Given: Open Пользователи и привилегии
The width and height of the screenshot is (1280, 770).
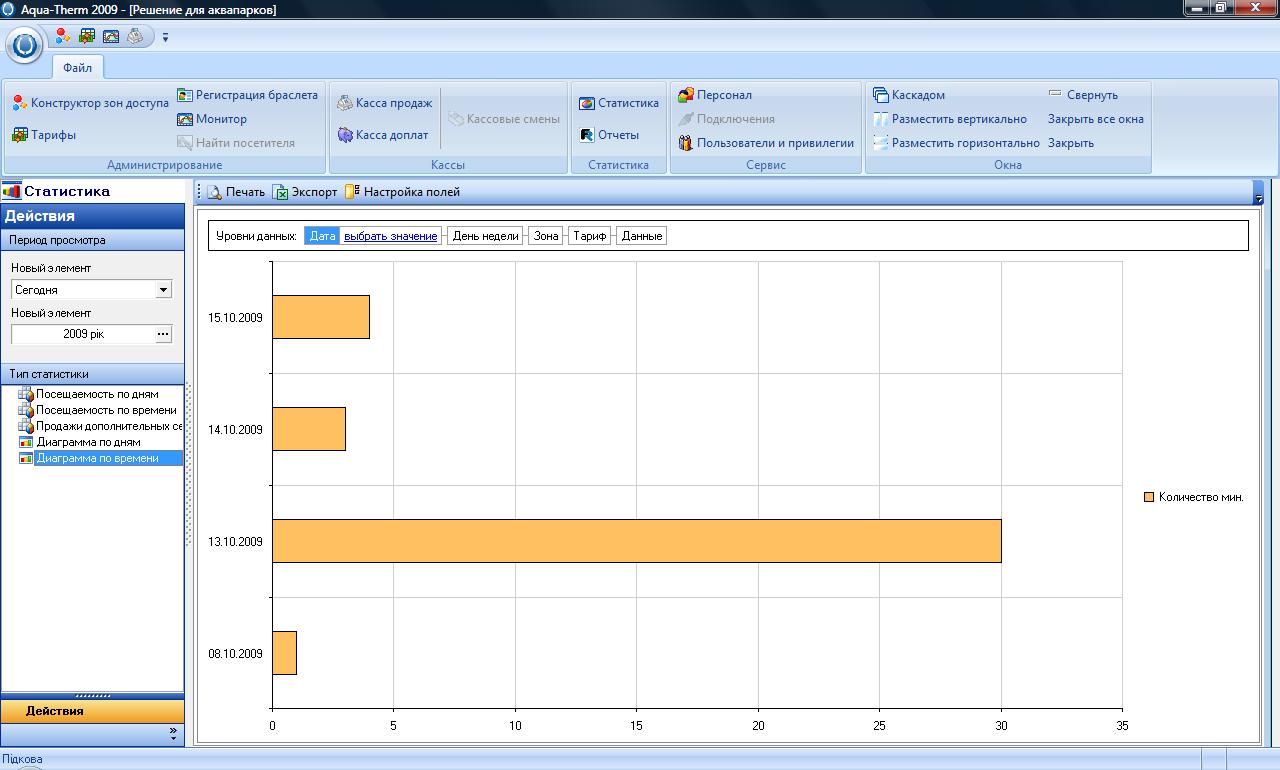Looking at the screenshot, I should (766, 143).
